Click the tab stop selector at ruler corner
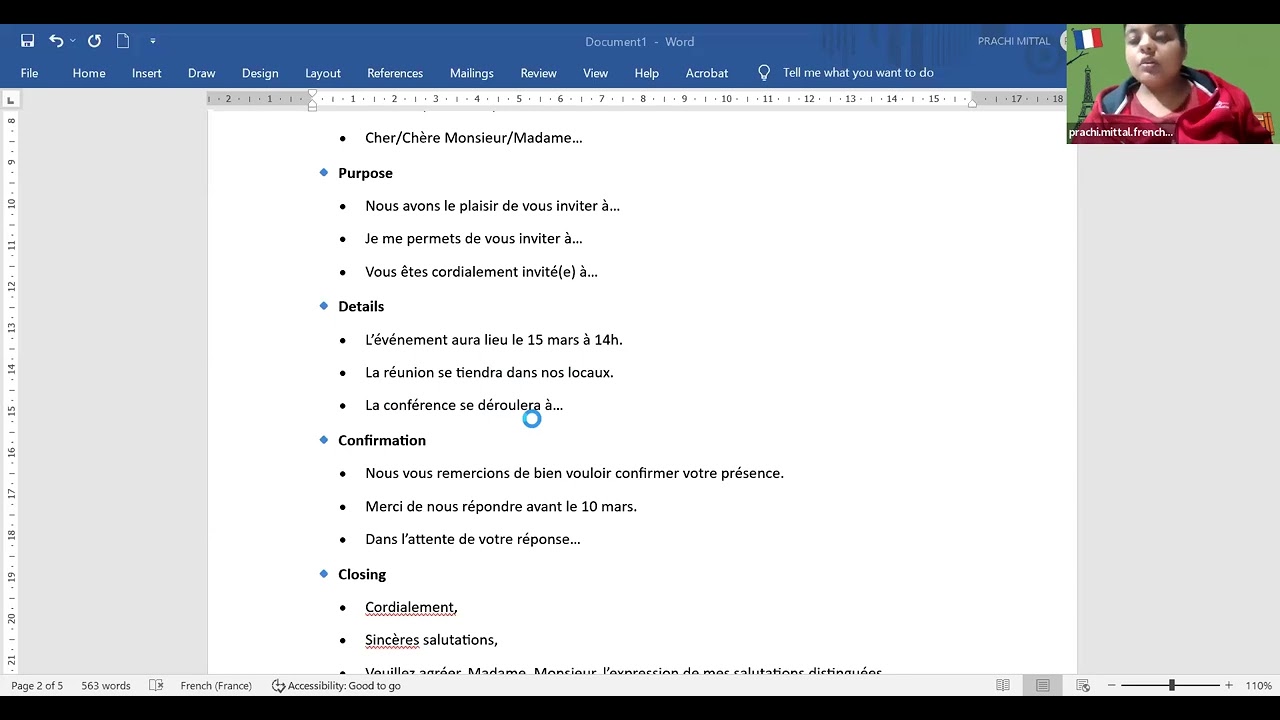The image size is (1280, 720). [x=11, y=100]
